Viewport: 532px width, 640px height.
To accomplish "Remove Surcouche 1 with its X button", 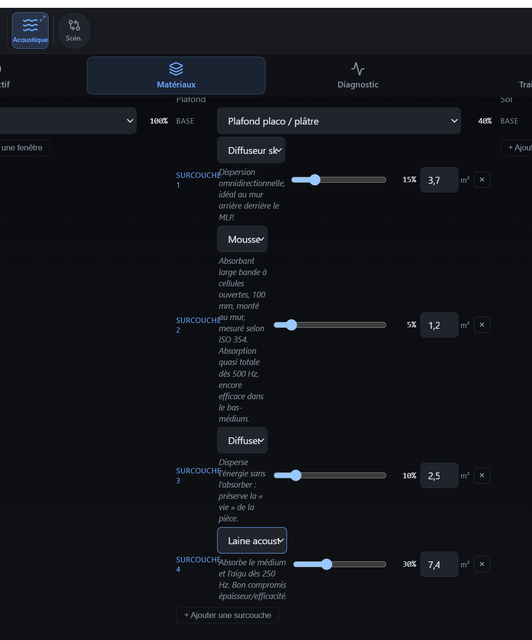I will (482, 180).
